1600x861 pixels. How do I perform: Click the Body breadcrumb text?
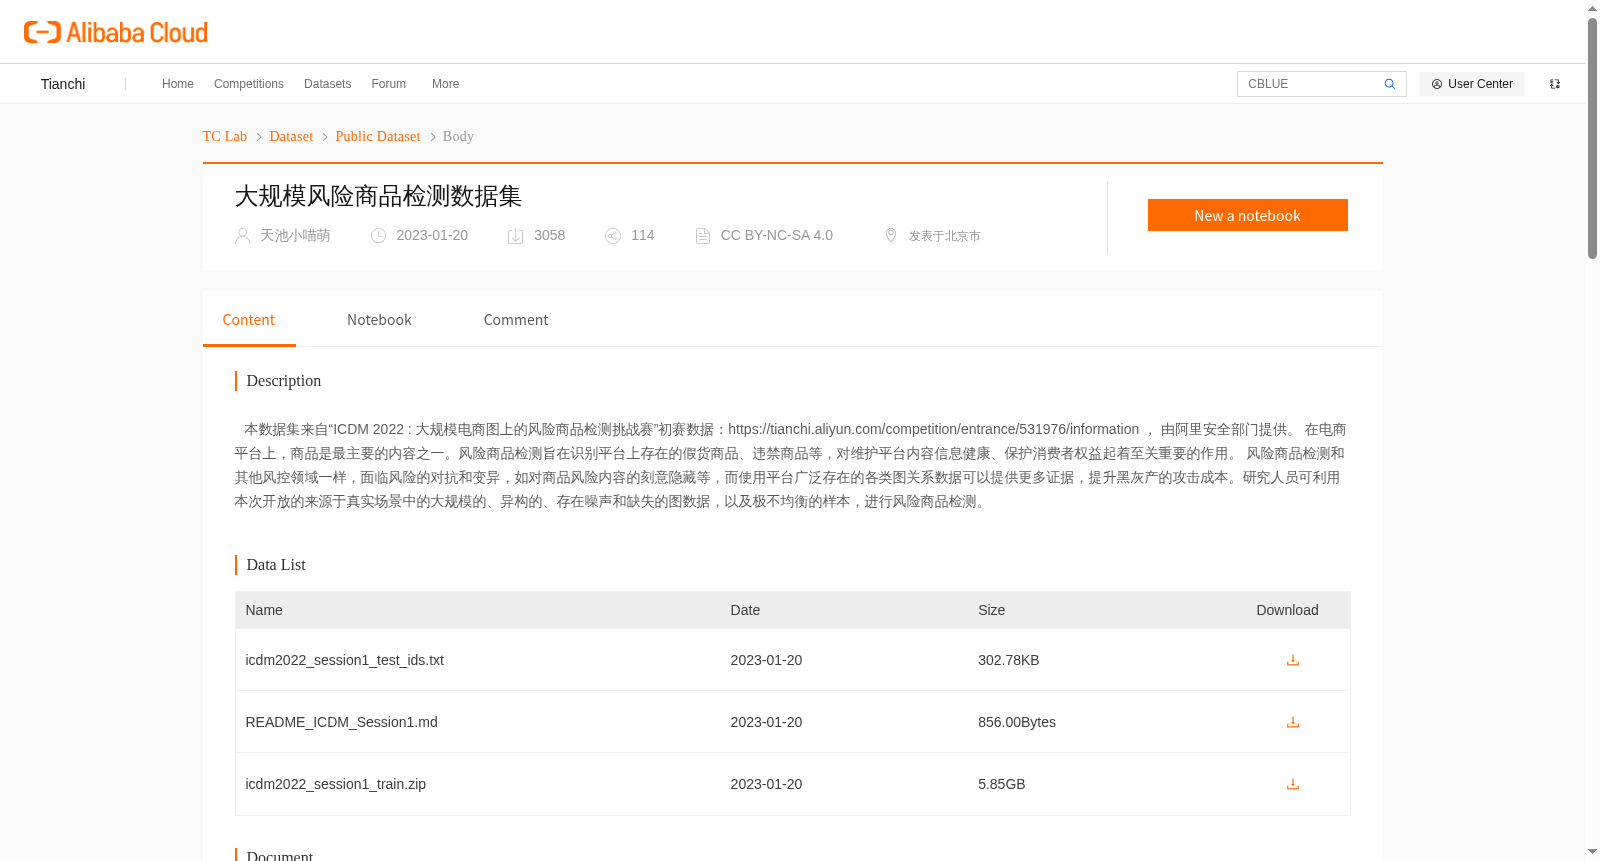[458, 136]
